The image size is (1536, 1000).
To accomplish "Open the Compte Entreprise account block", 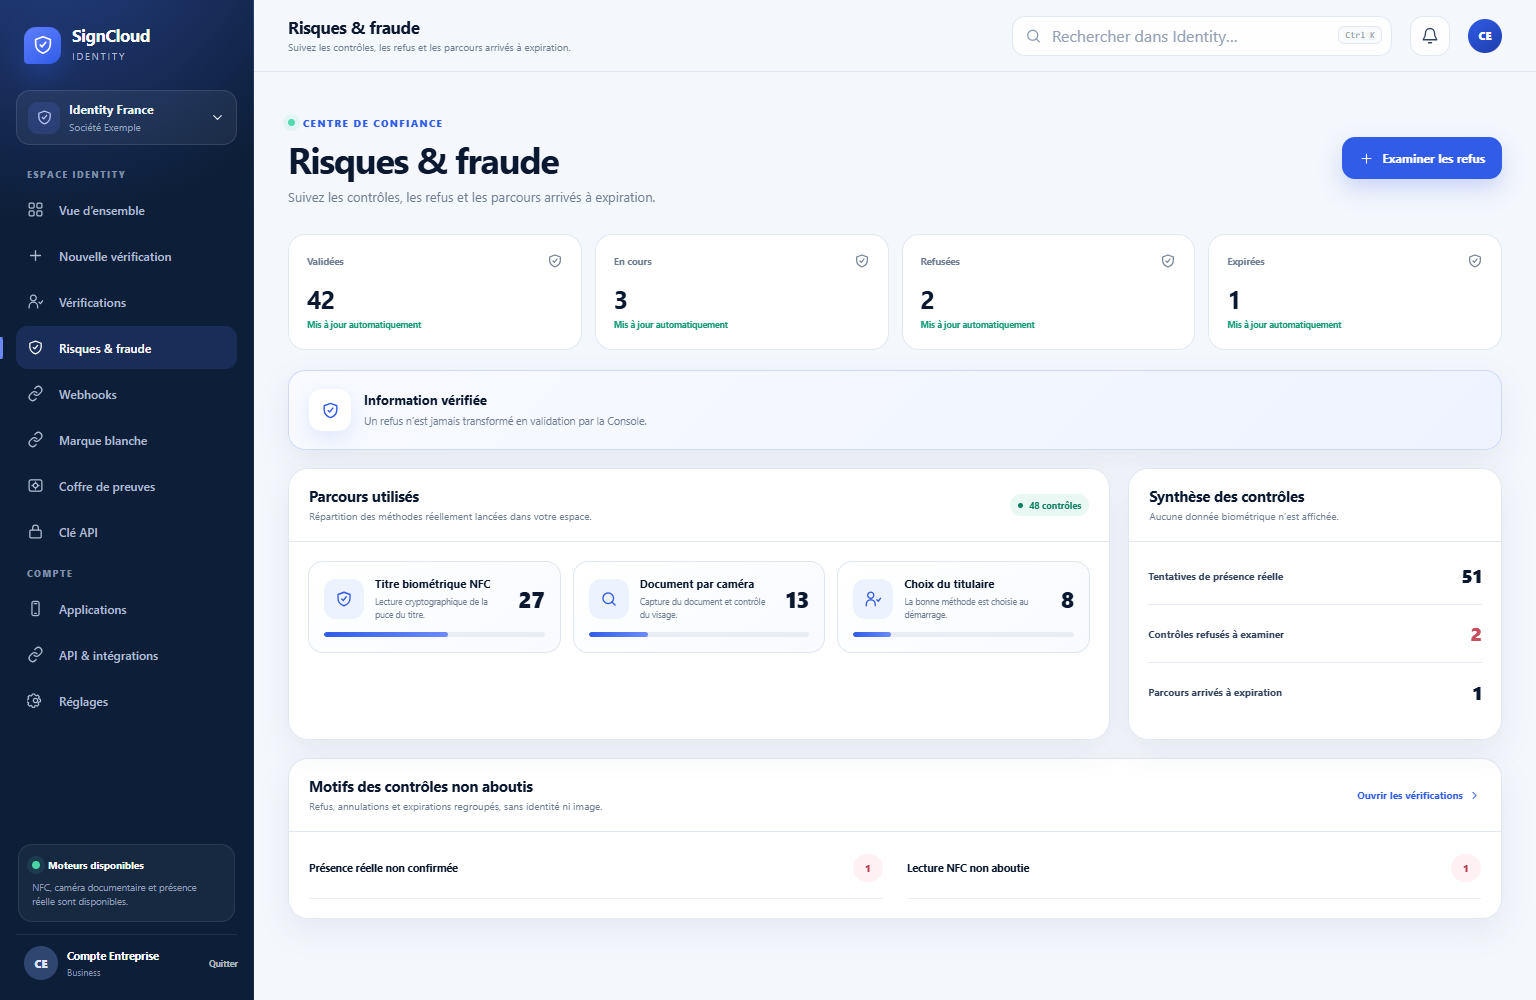I will (112, 964).
